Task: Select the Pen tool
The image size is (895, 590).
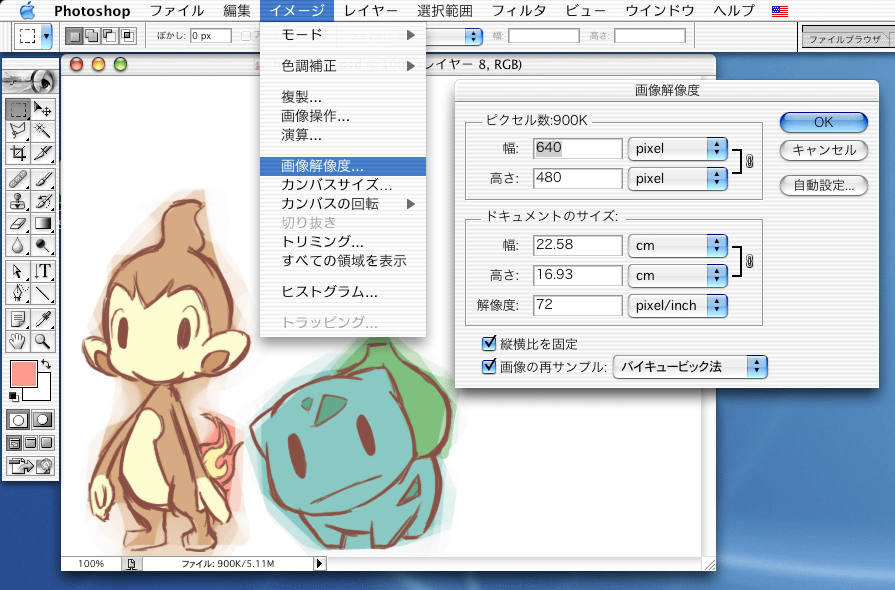Action: pyautogui.click(x=18, y=293)
